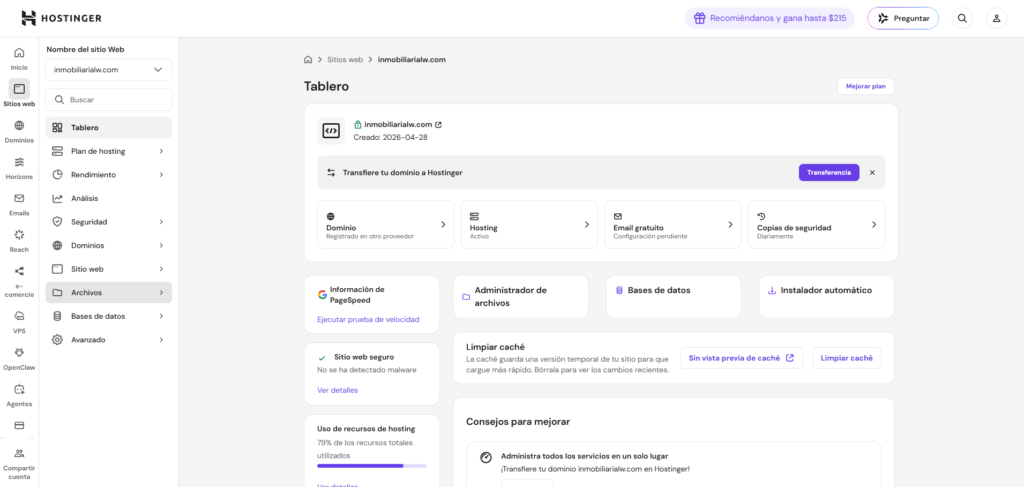This screenshot has height=487, width=1024.
Task: Click Ver detalles under Sitio web seguro
Action: click(x=338, y=390)
